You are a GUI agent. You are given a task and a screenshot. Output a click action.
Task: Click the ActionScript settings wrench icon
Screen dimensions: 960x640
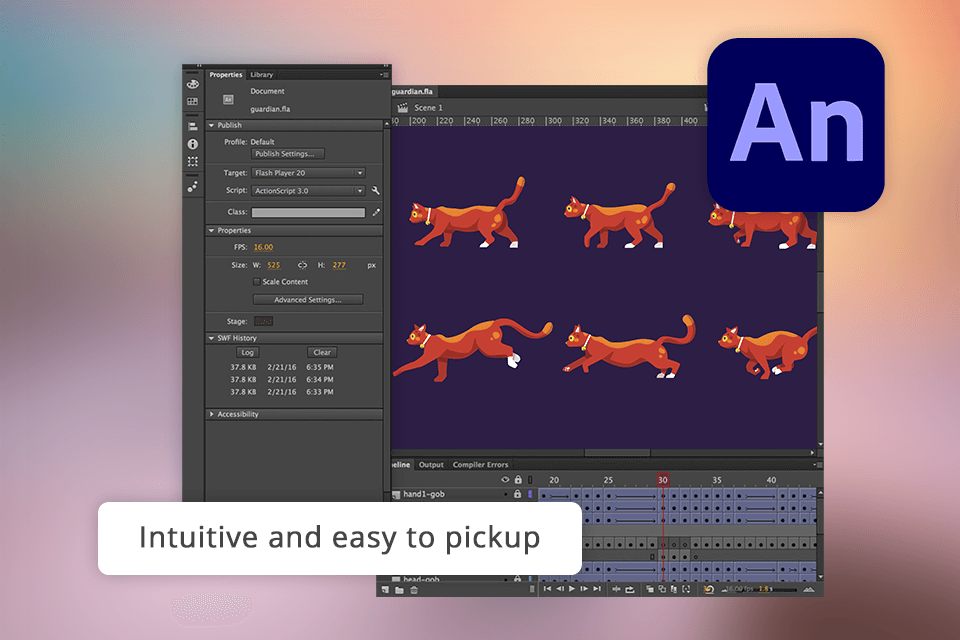(375, 190)
